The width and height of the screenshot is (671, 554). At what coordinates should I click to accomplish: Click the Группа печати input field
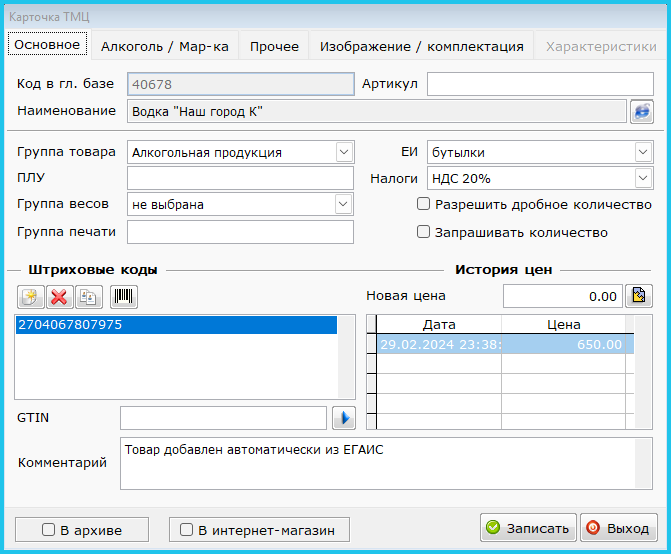coord(240,232)
